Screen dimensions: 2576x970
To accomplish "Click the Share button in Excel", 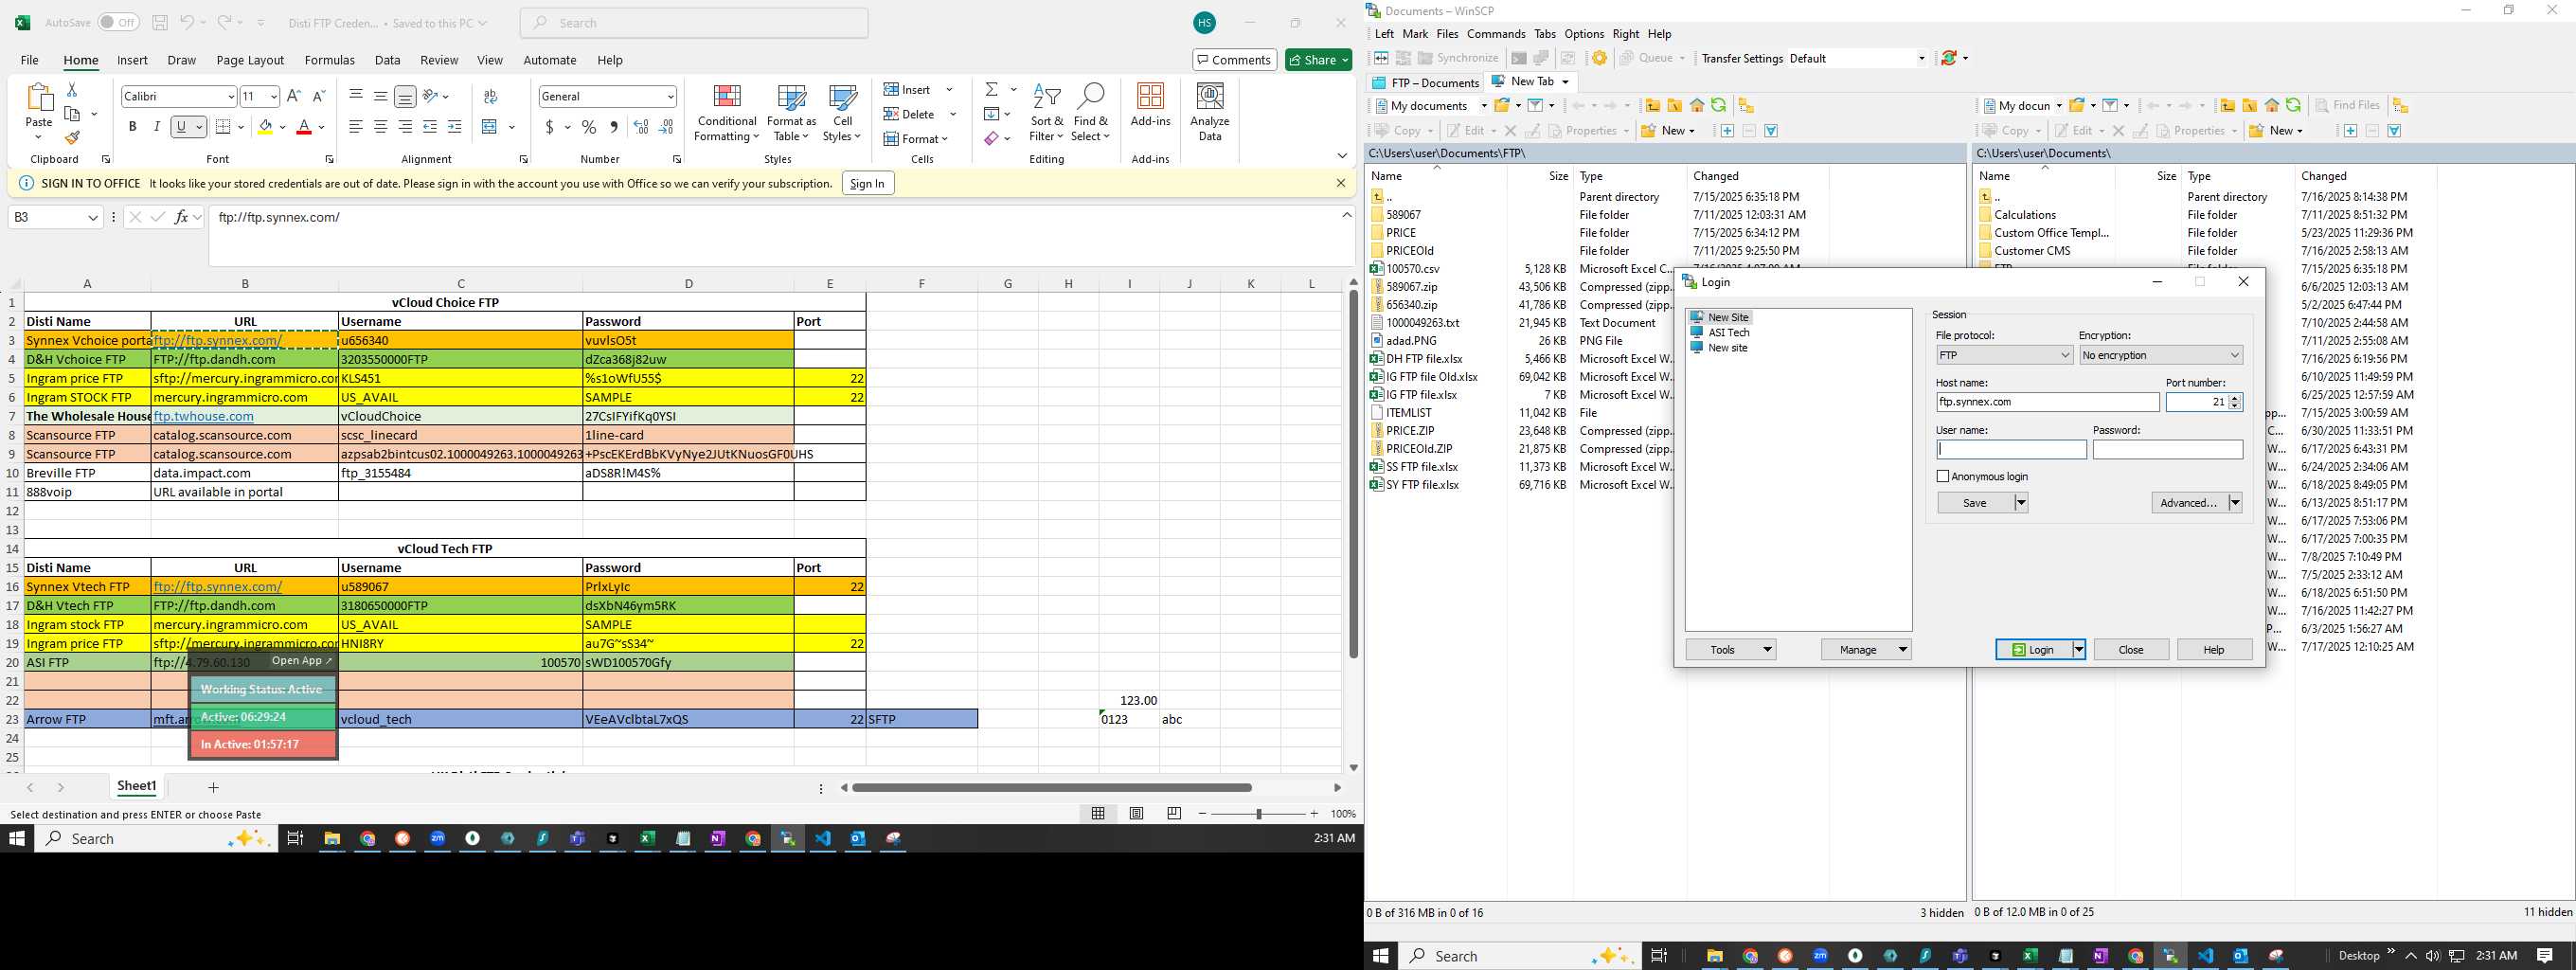I will point(1318,60).
